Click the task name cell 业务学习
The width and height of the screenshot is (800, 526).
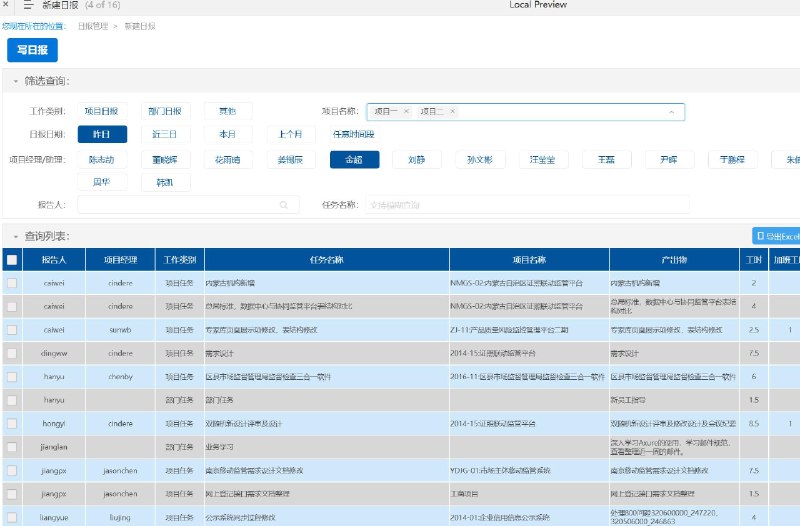point(327,447)
